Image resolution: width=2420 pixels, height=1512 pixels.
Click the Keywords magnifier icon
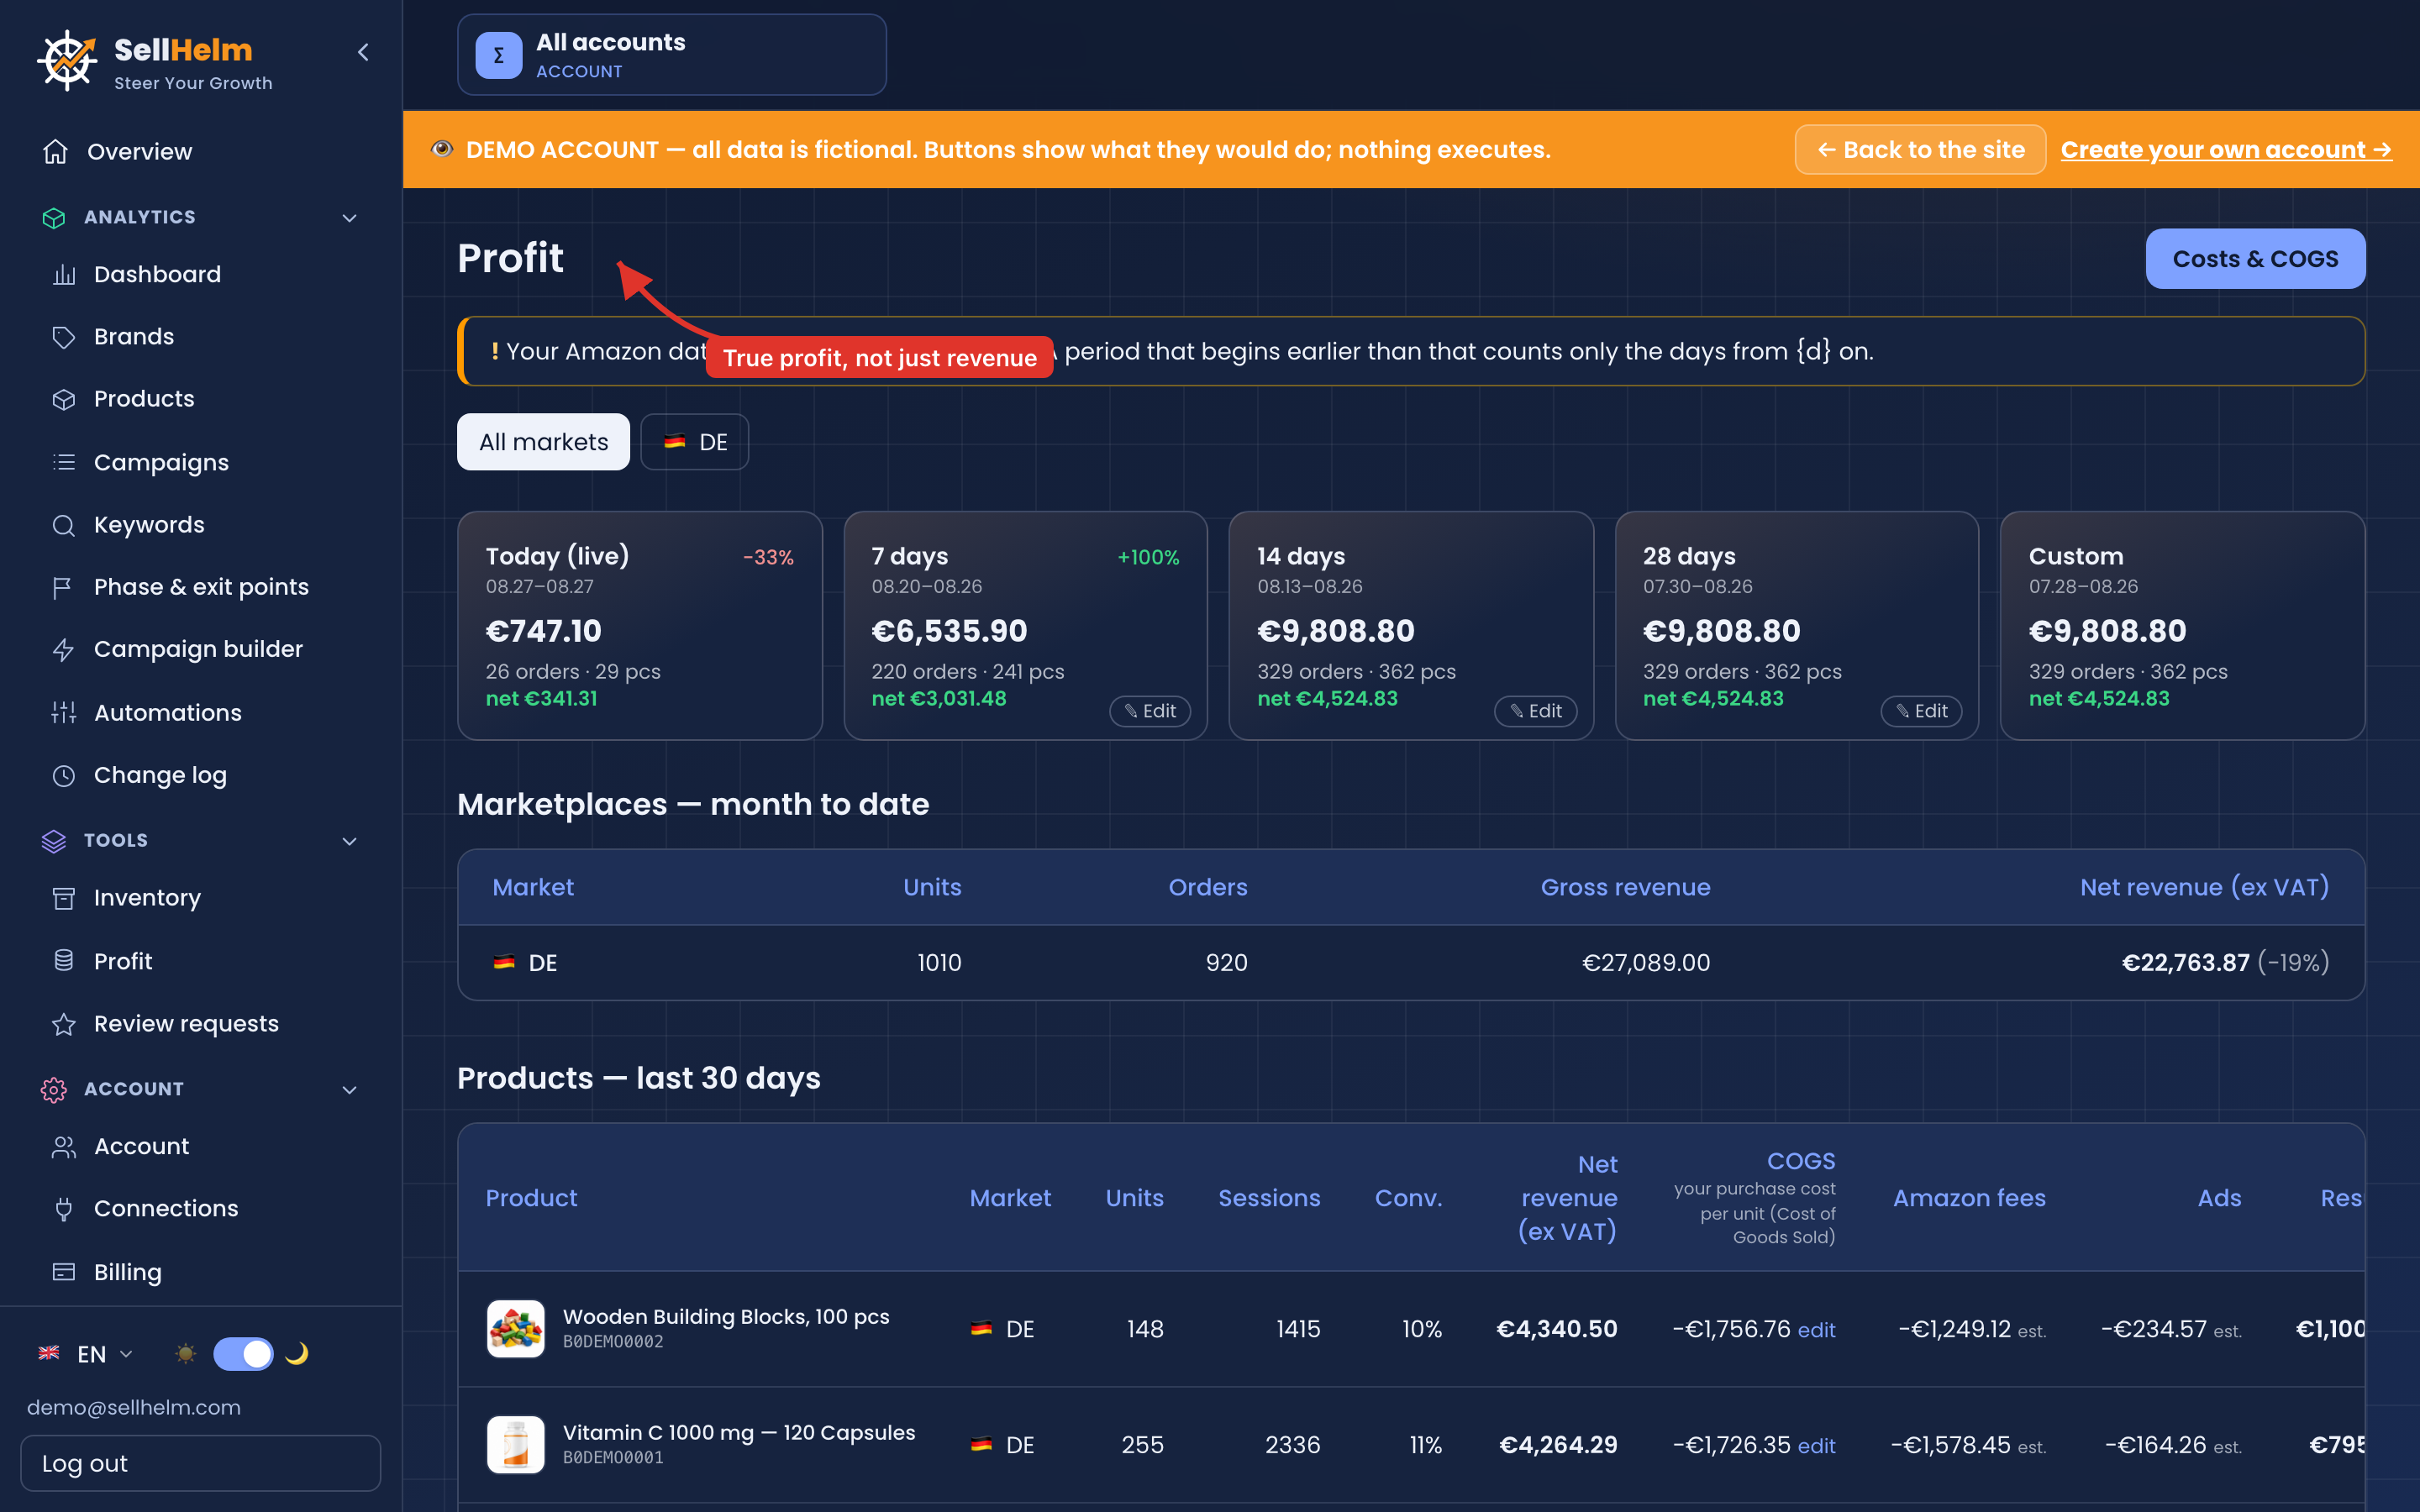[64, 525]
